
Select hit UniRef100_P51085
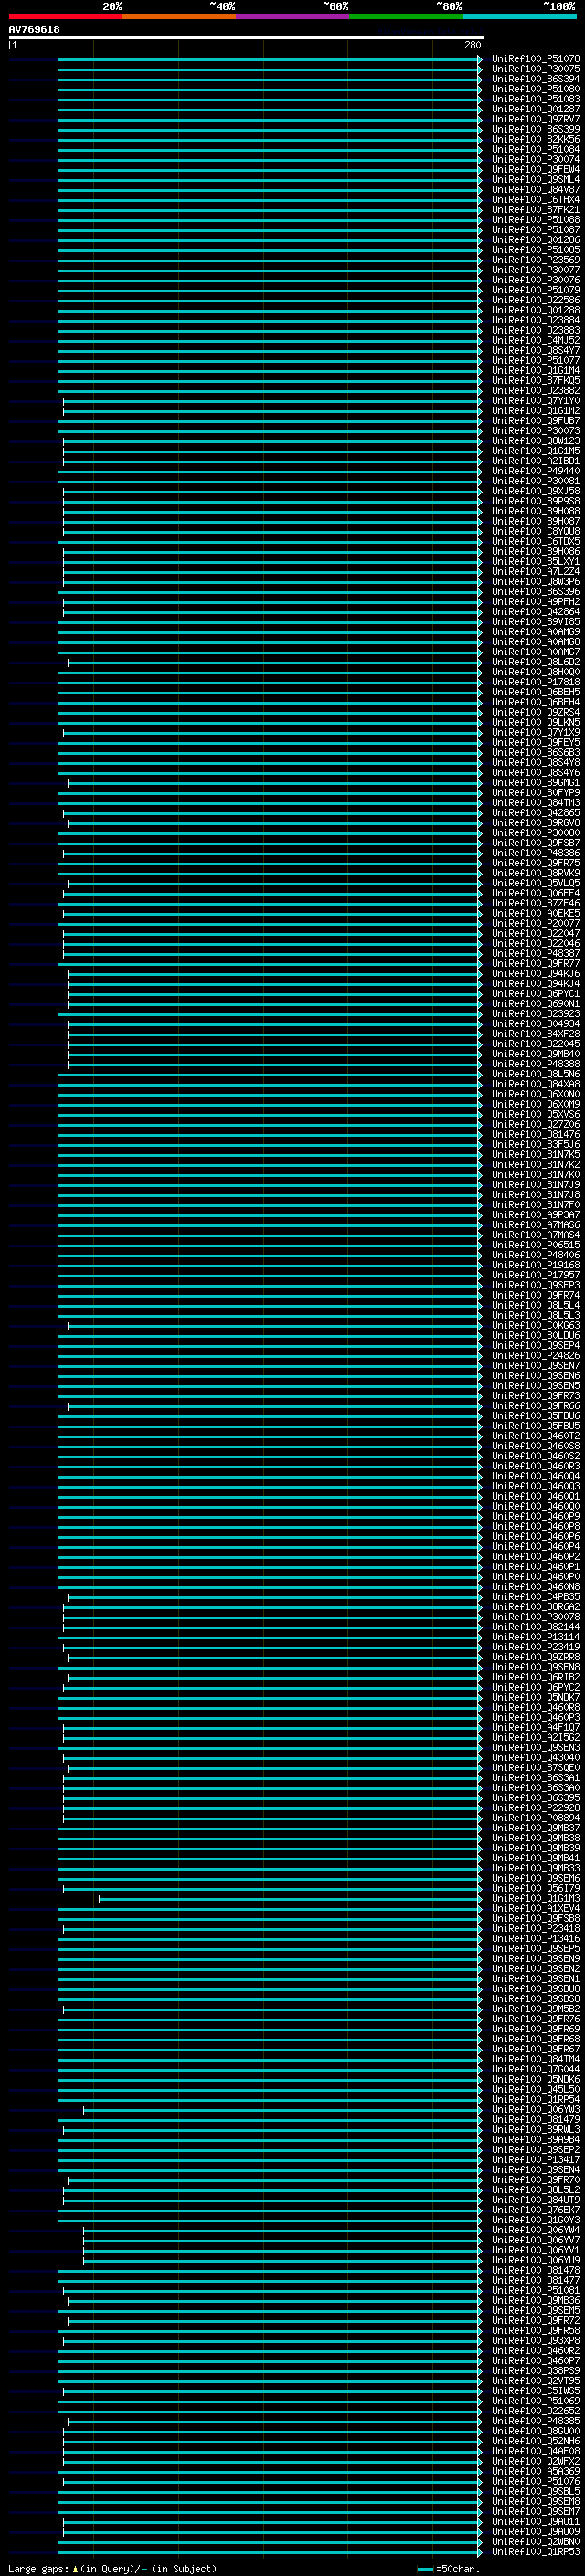535,250
